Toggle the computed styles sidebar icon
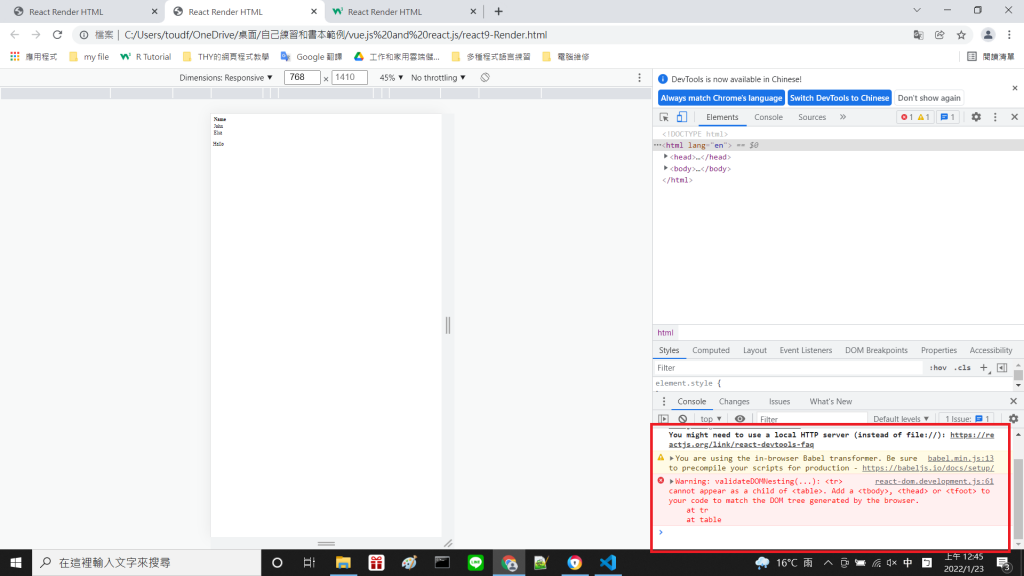Viewport: 1024px width, 576px height. (1002, 368)
